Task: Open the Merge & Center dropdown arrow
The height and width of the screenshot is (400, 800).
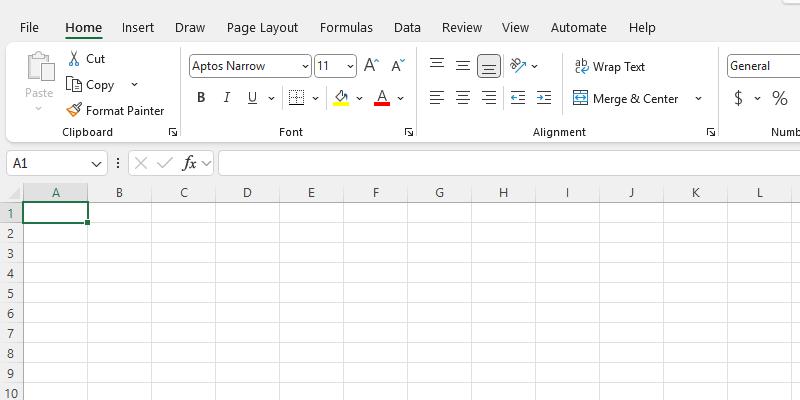Action: [x=698, y=99]
